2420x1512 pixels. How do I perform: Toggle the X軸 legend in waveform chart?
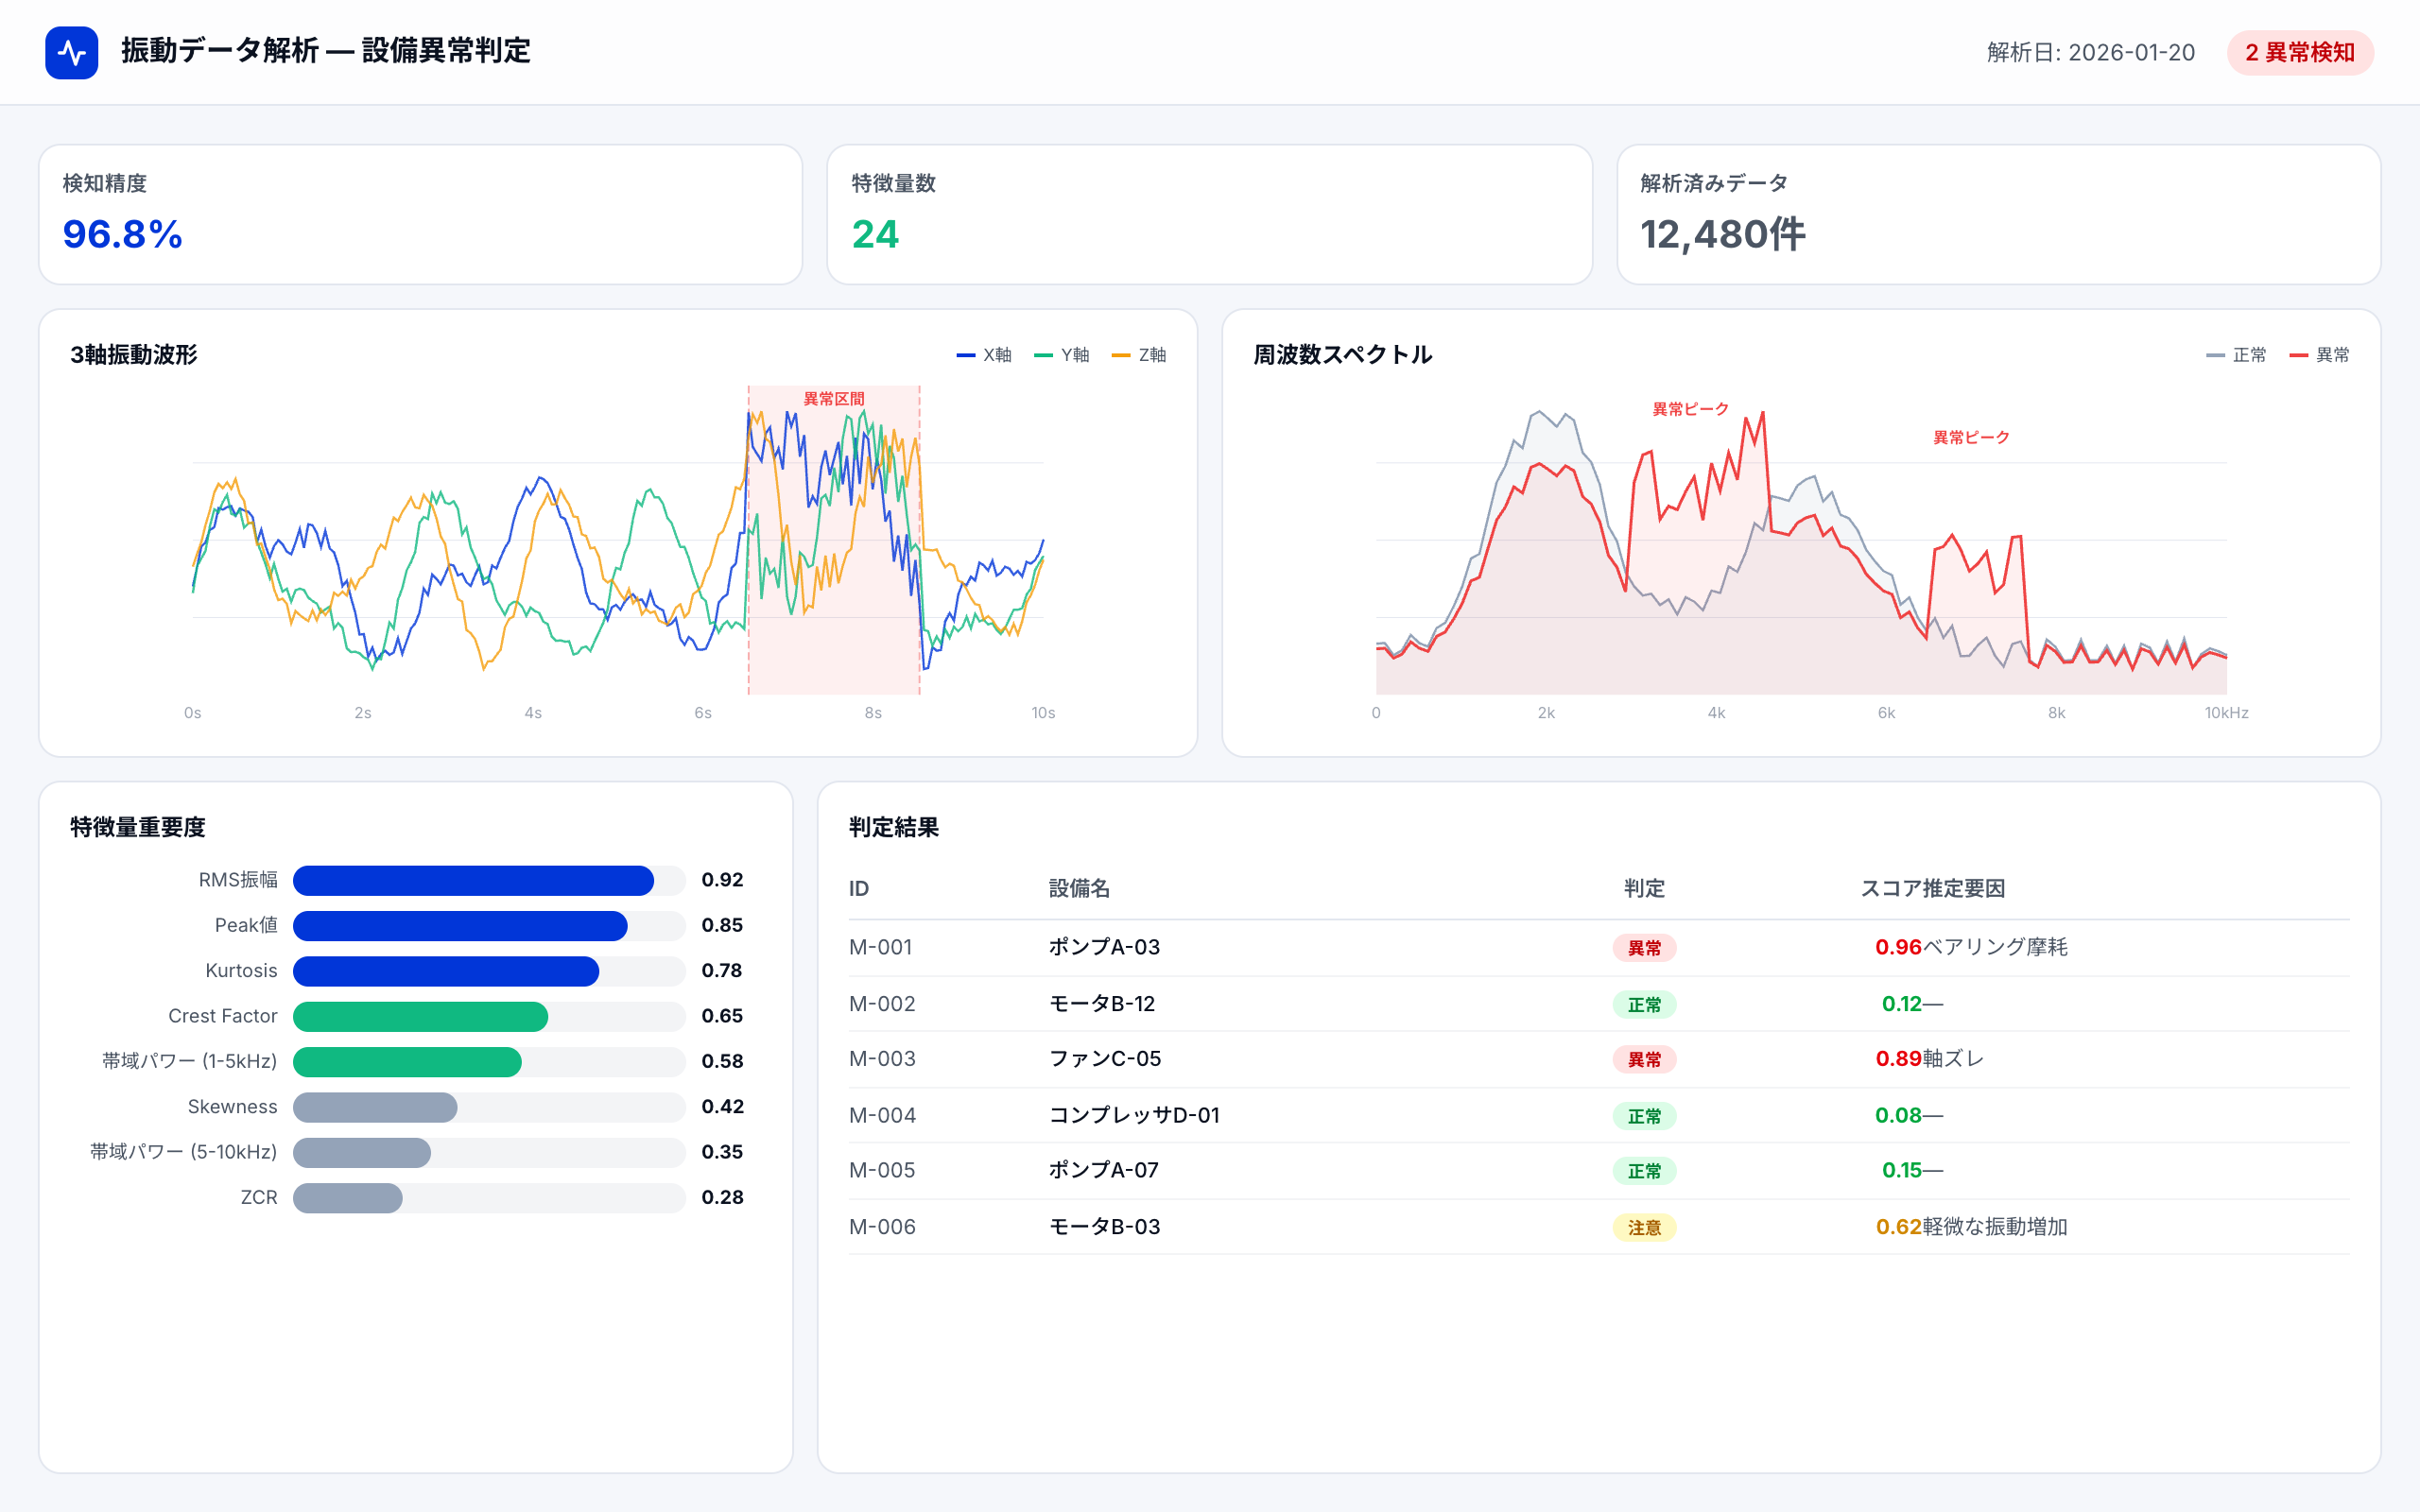[984, 355]
